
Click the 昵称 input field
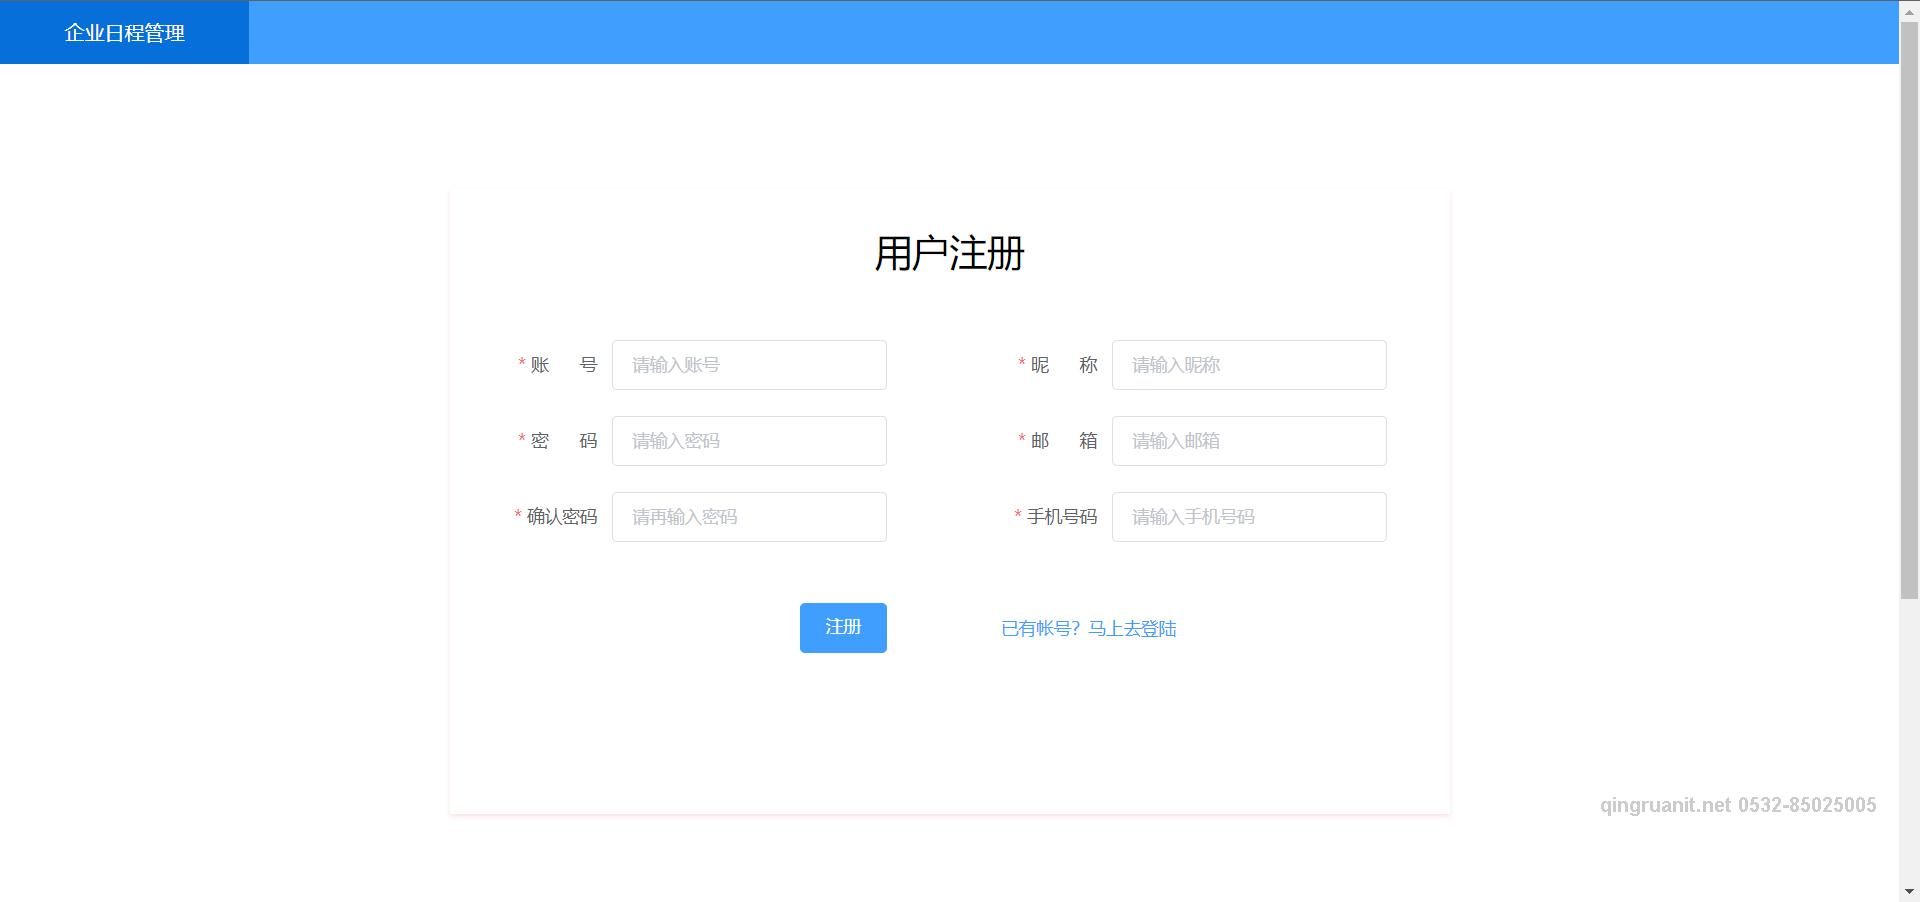click(x=1248, y=364)
